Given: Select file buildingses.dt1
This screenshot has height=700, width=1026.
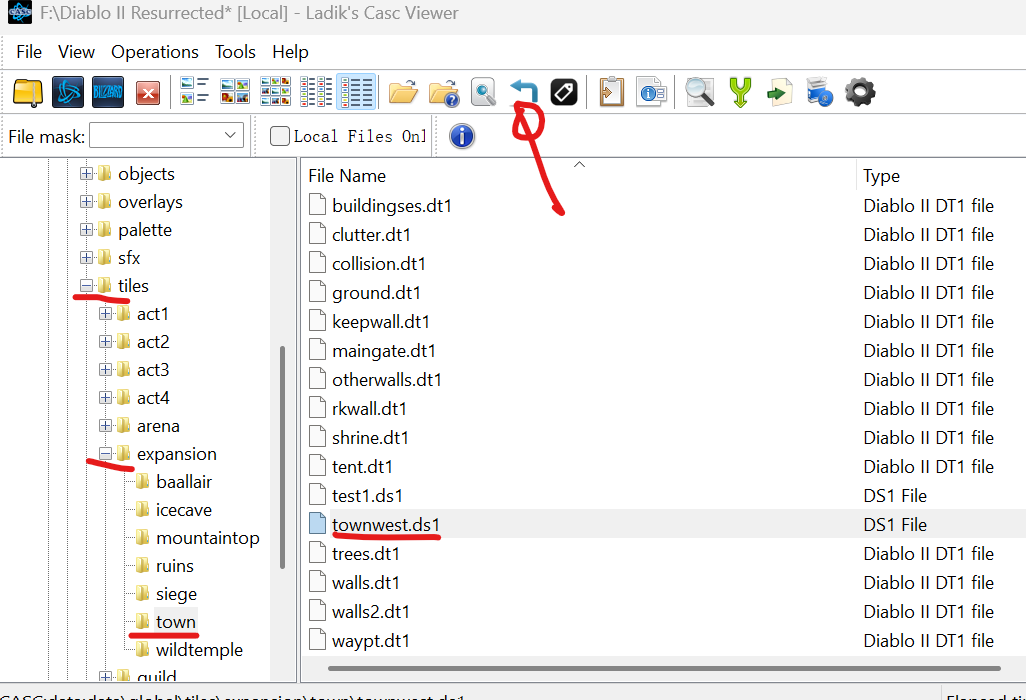Looking at the screenshot, I should tap(391, 206).
